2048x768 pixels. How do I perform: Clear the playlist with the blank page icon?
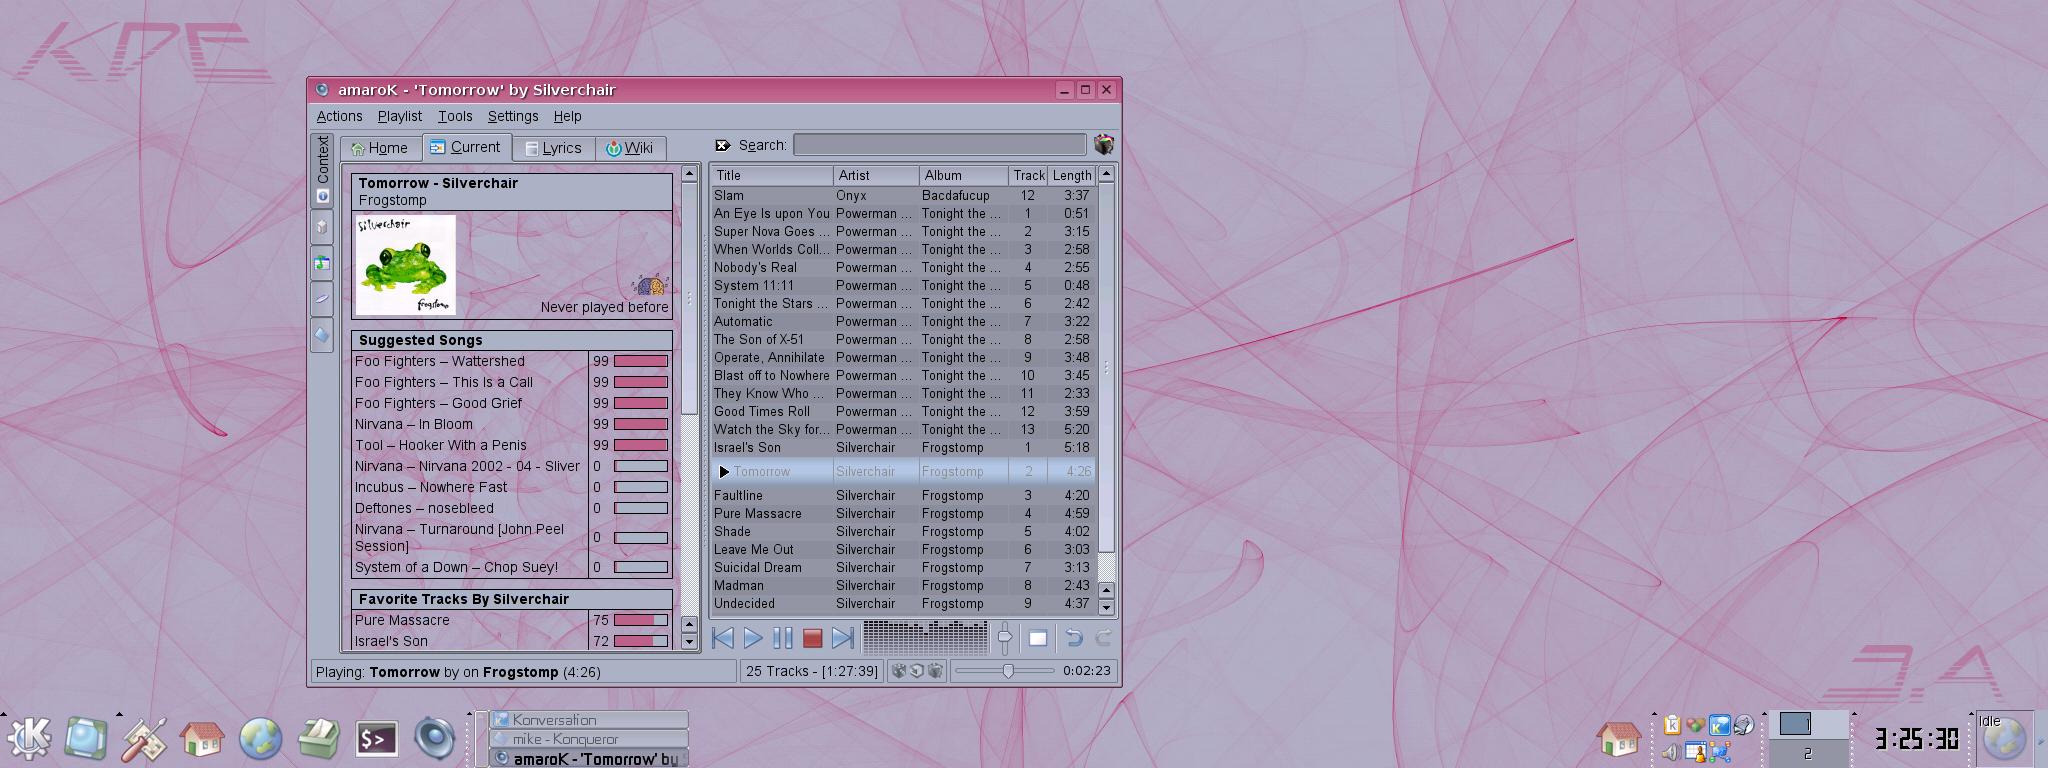pos(1038,638)
